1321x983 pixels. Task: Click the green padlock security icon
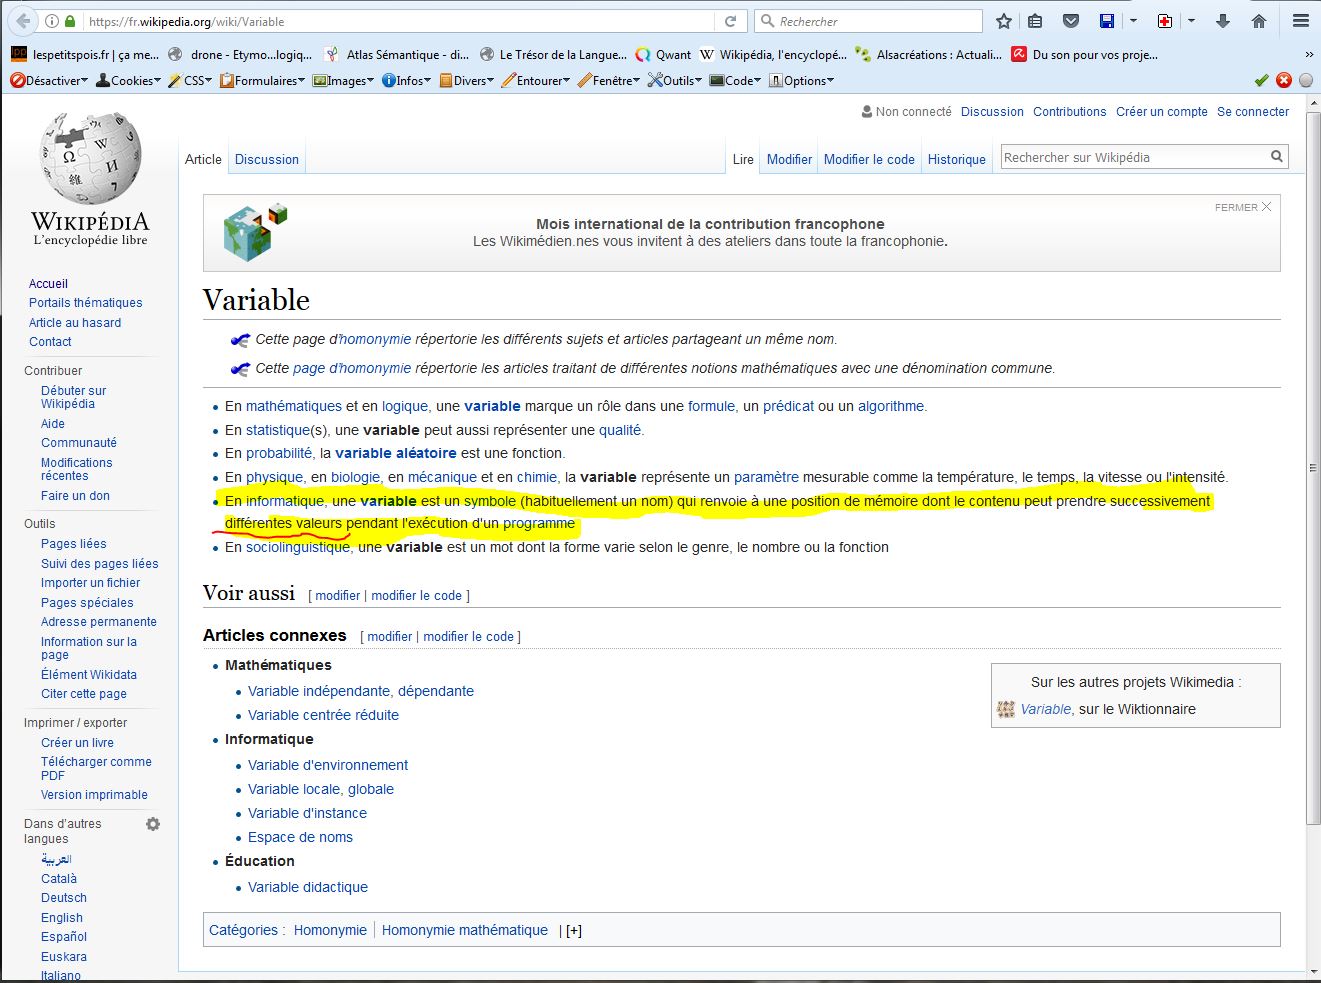point(70,21)
